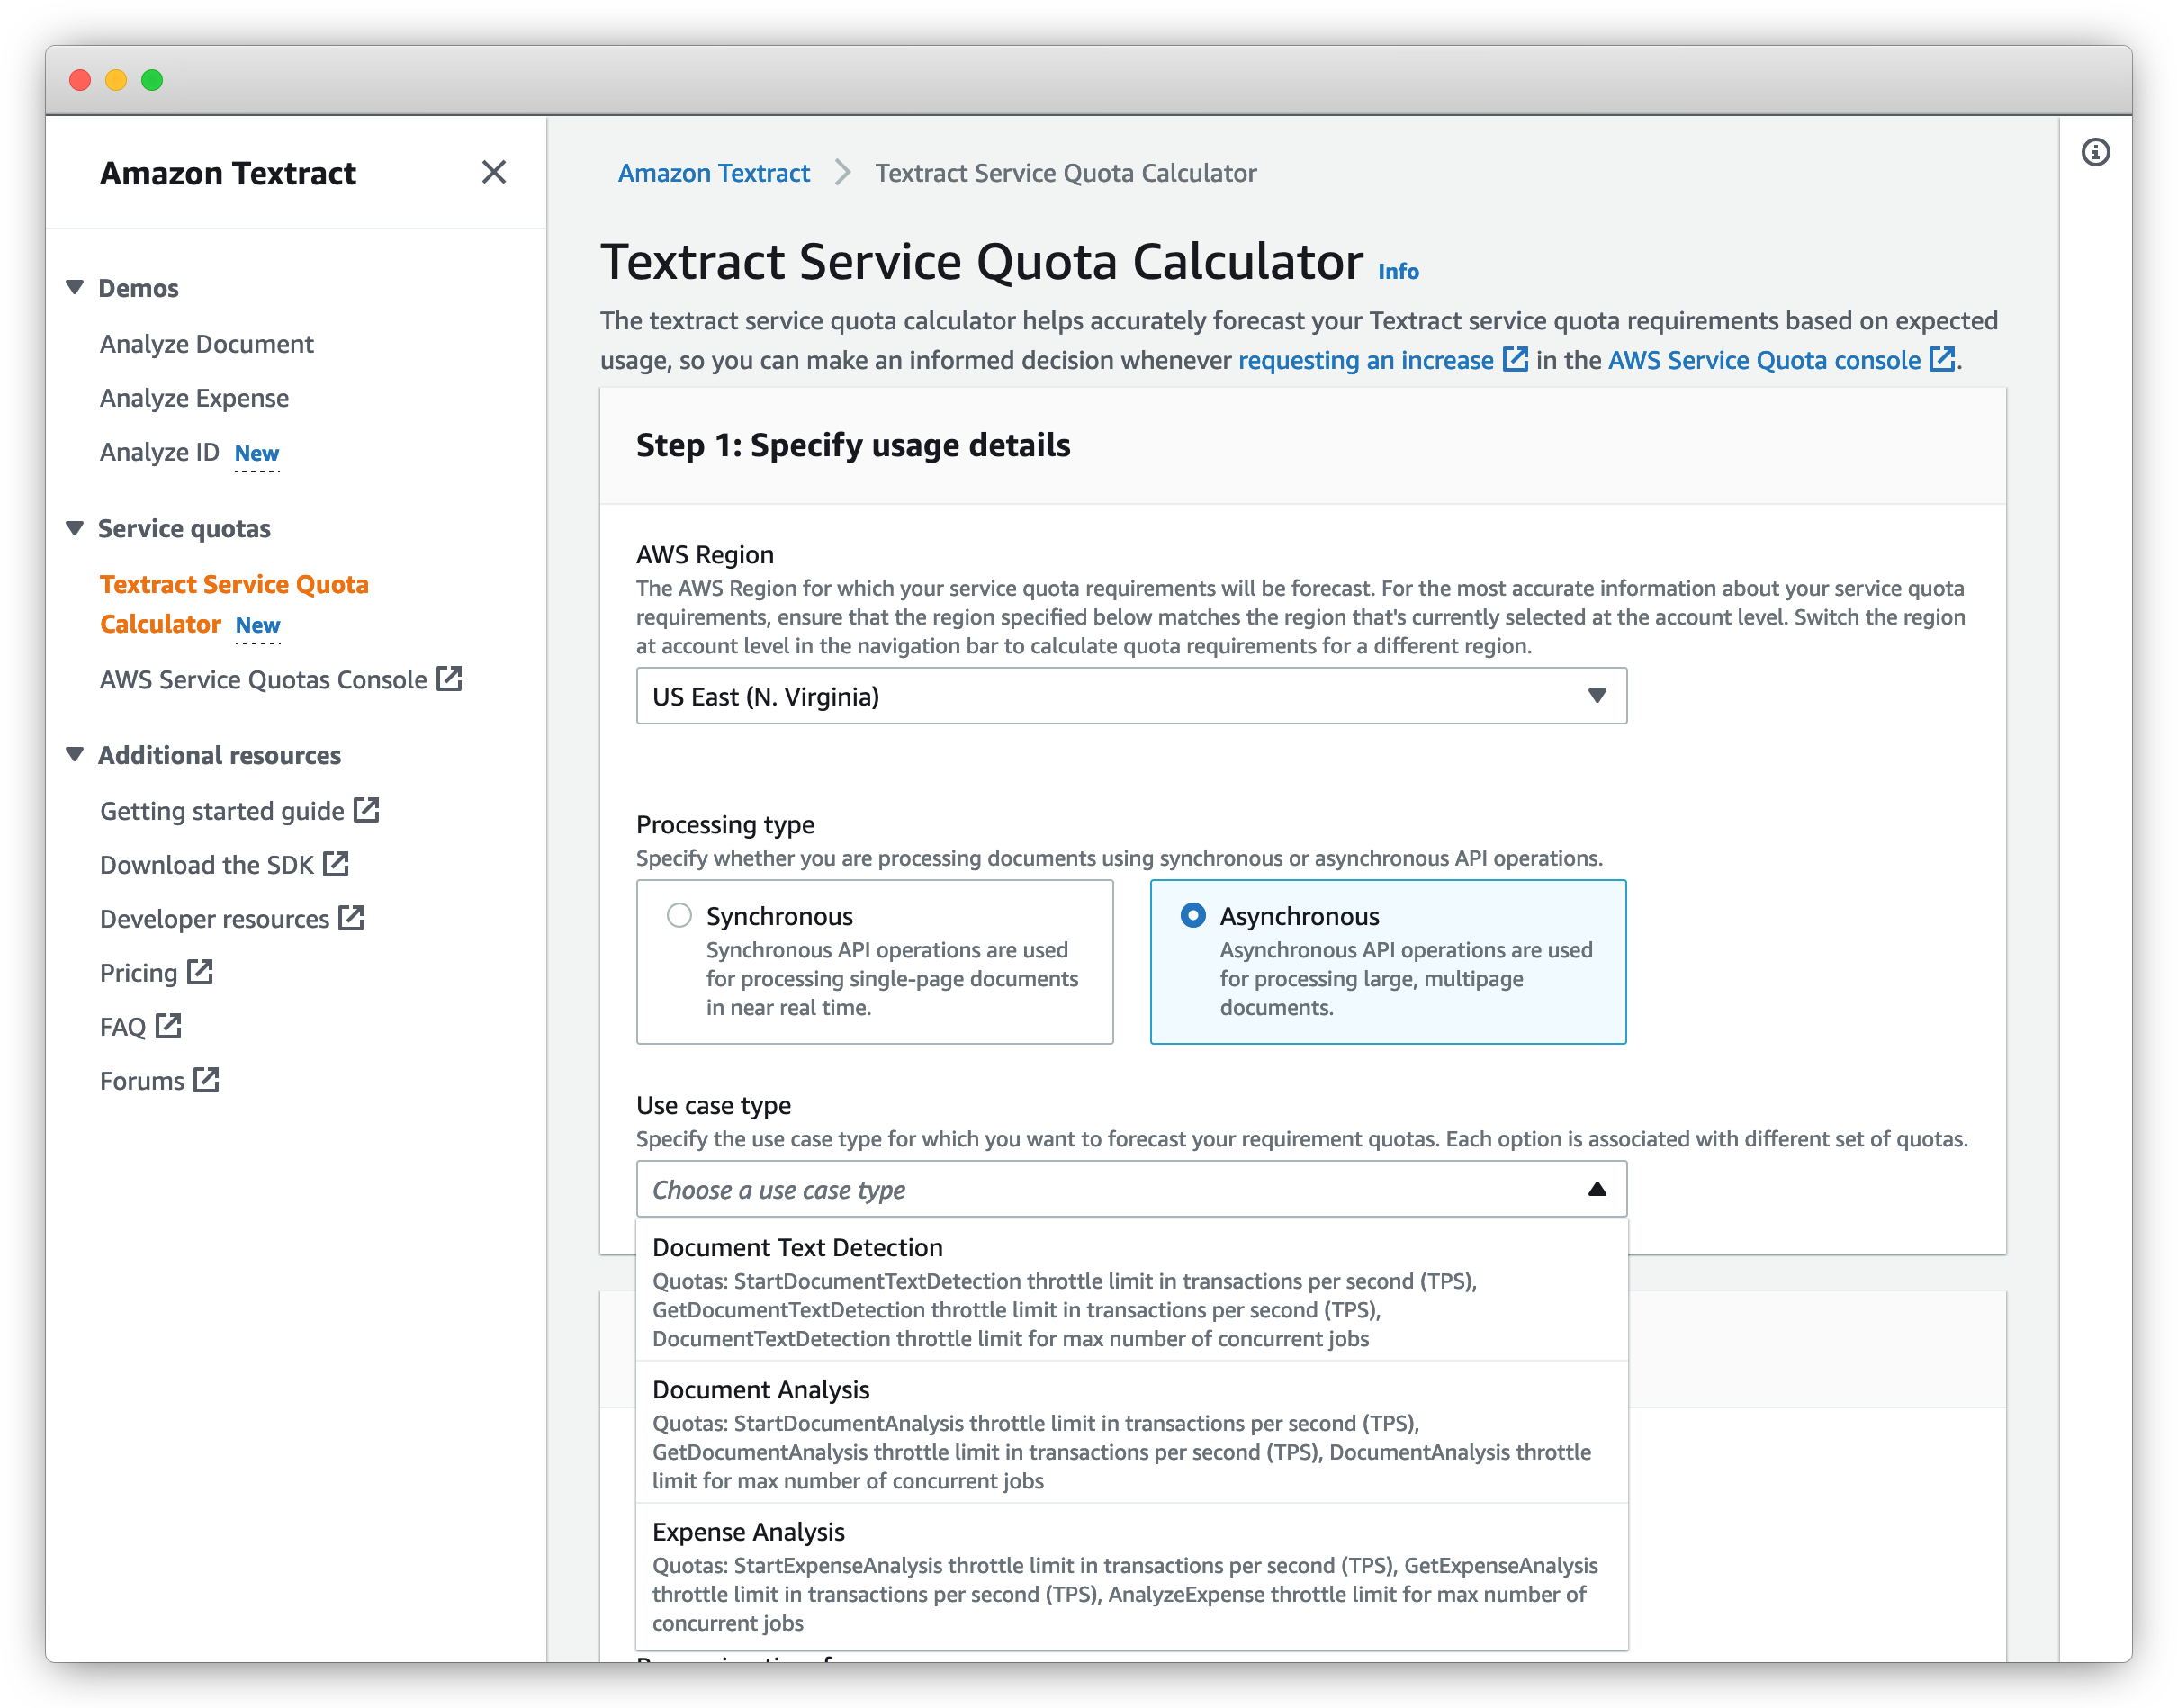The height and width of the screenshot is (1708, 2178).
Task: Click the Amazon Textract breadcrumb link
Action: coord(713,173)
